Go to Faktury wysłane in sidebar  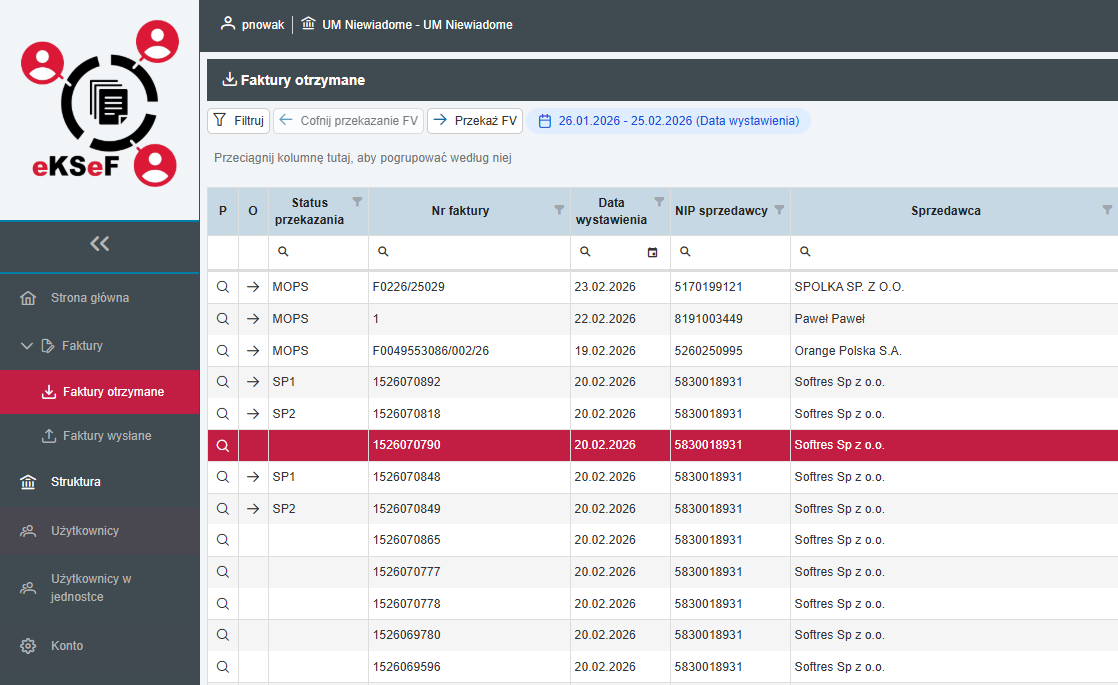[x=106, y=436]
